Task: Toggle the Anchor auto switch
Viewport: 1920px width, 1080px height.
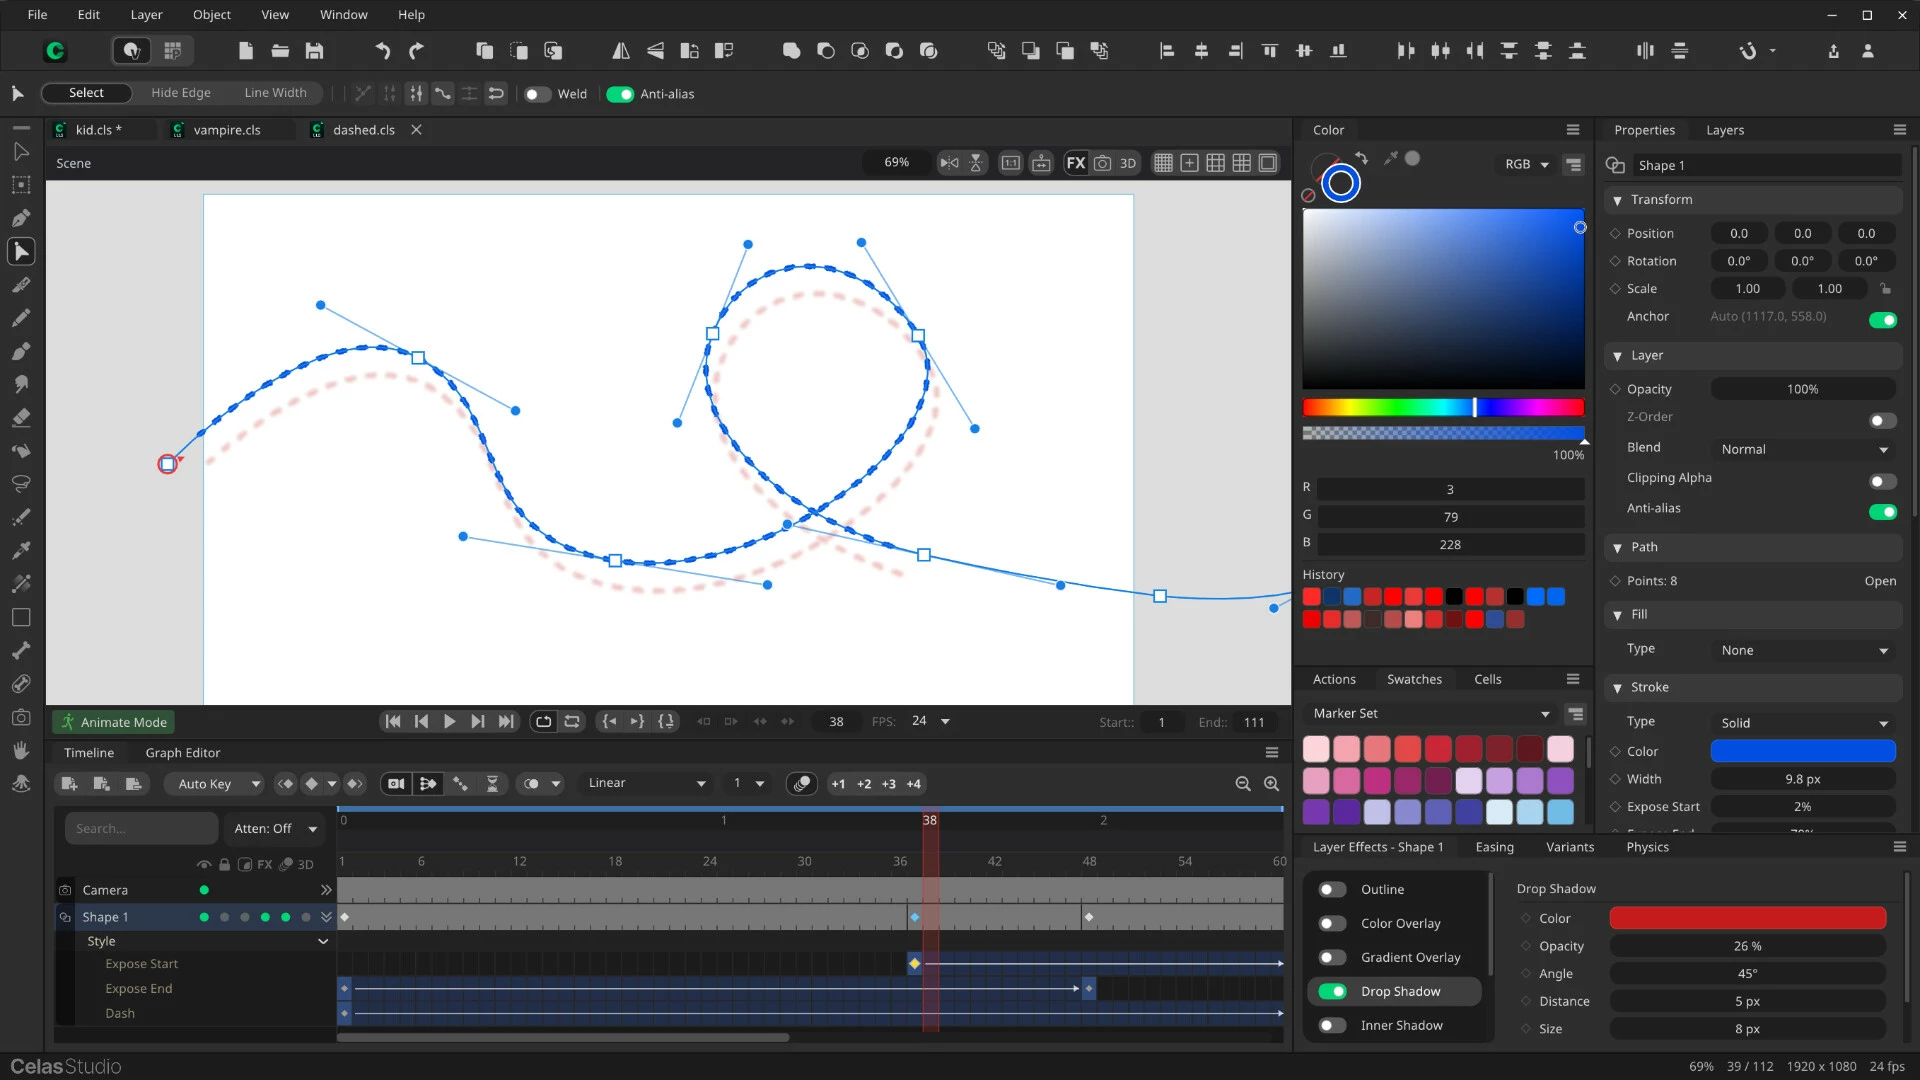Action: click(x=1883, y=320)
